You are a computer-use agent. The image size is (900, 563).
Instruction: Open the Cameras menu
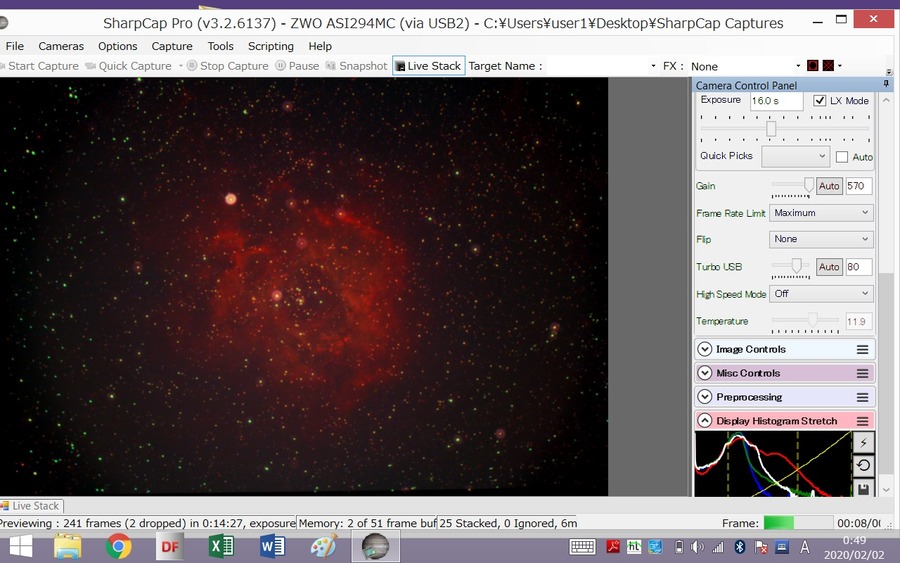coord(61,46)
